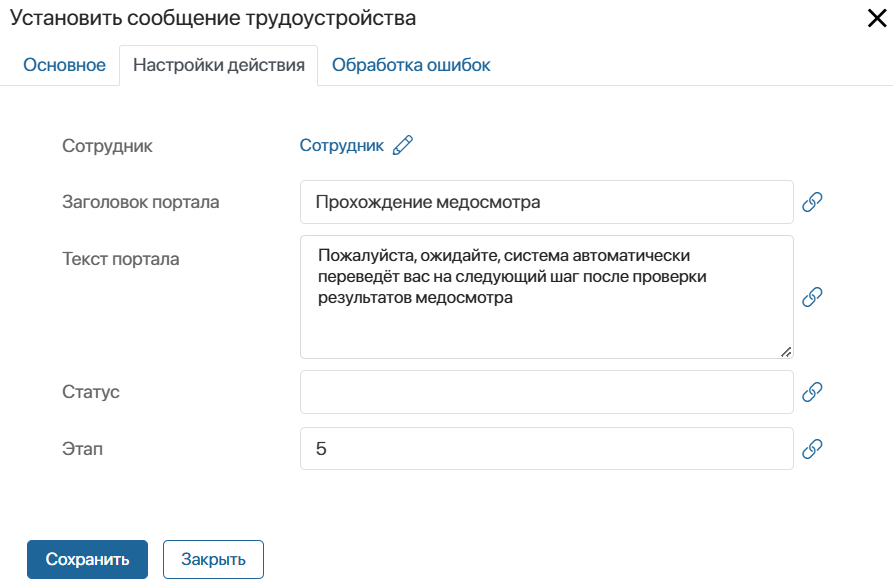893x585 pixels.
Task: Click the text area resize handle corner
Action: point(786,352)
